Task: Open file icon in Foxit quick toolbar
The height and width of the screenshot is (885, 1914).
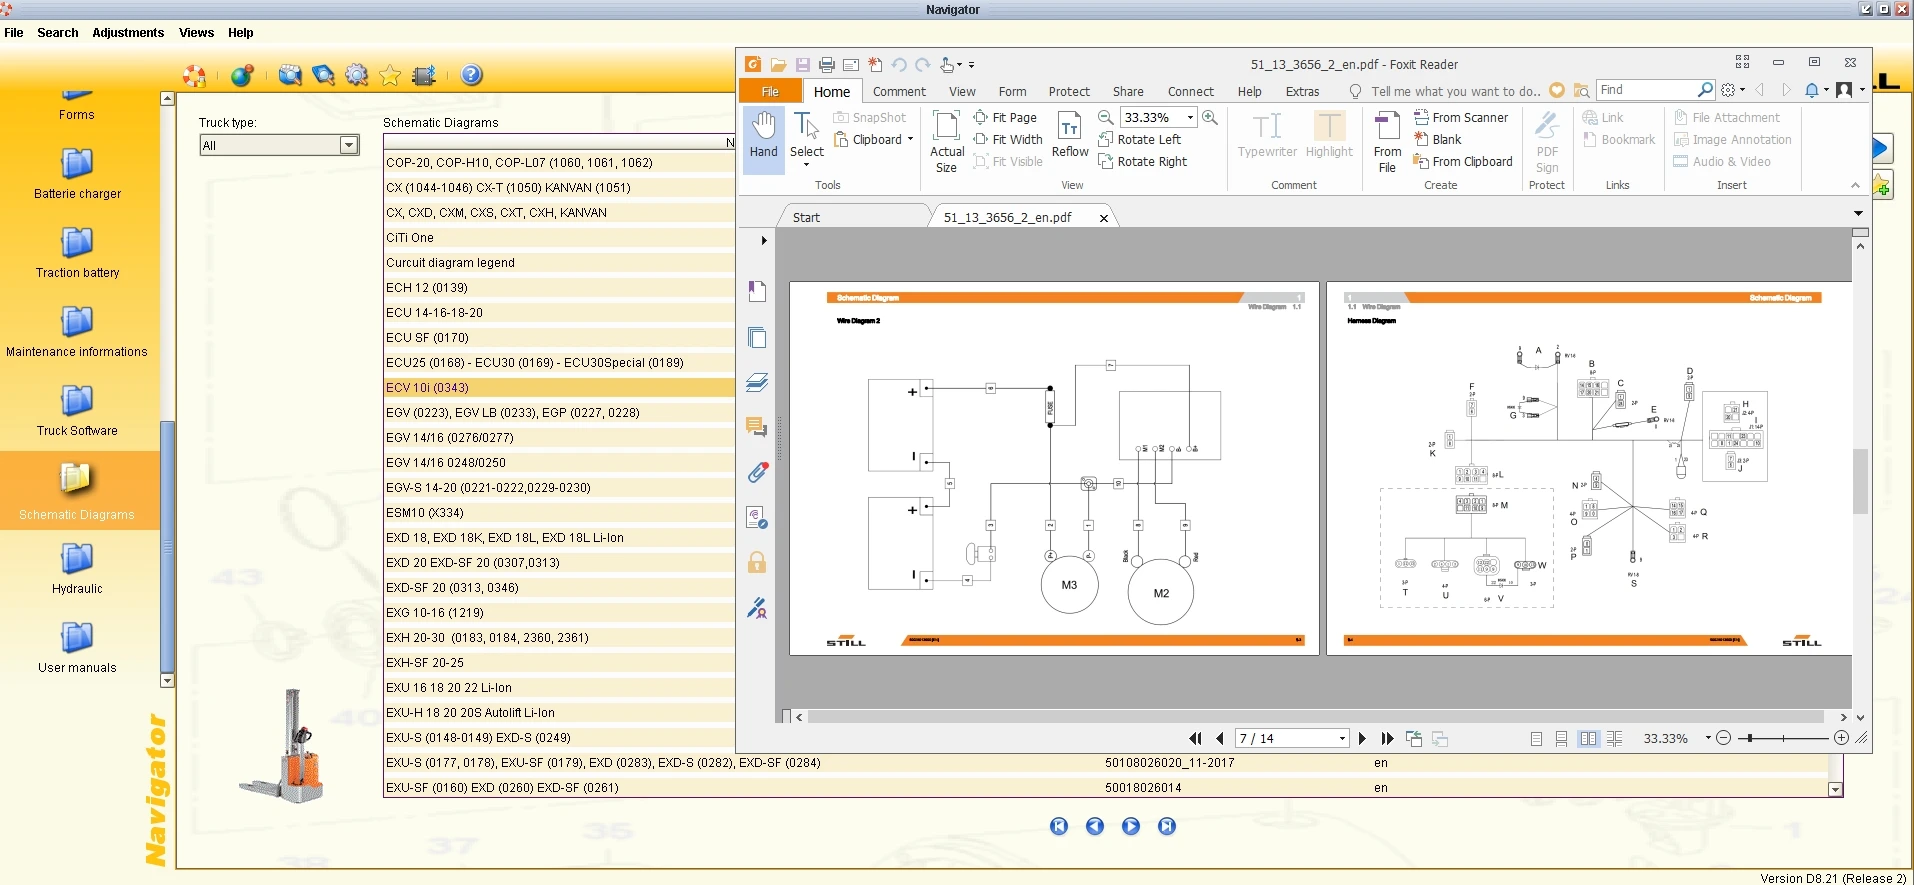Action: point(778,65)
